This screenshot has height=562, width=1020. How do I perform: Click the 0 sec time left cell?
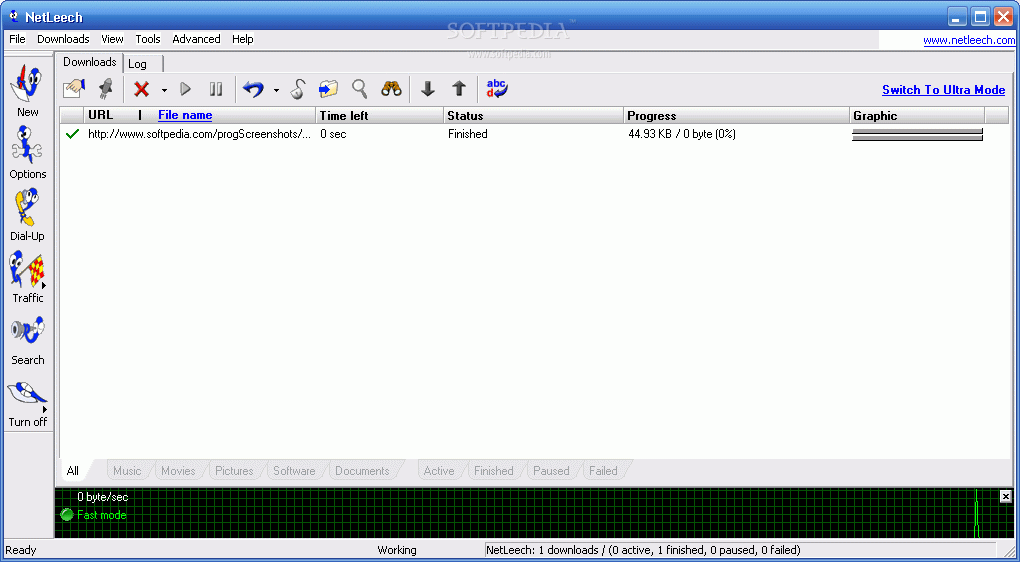coord(333,134)
